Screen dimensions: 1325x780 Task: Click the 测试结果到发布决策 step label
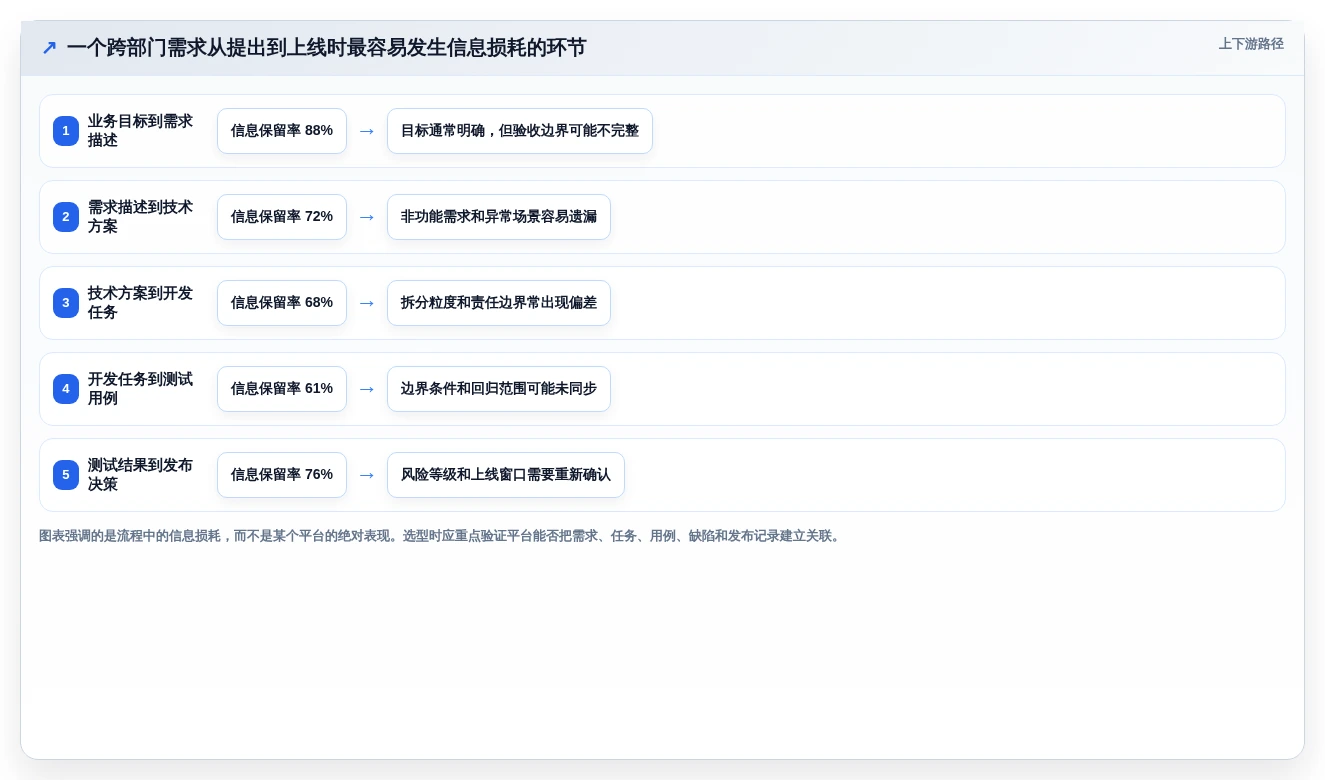tap(140, 475)
